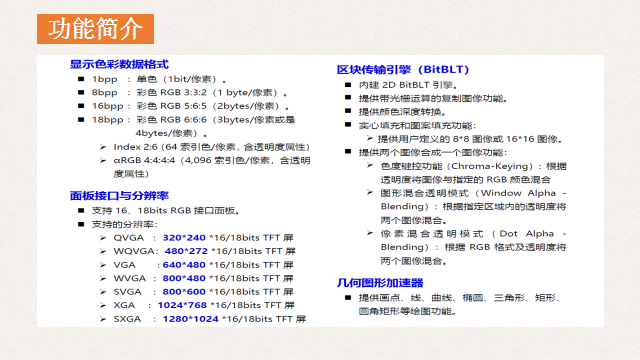
Task: Click the arrow bullet before 像素混合透明模式
Action: (370, 233)
